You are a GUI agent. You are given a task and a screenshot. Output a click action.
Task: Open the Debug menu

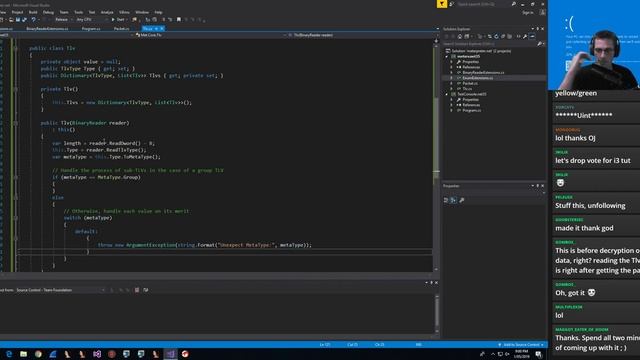click(x=48, y=12)
